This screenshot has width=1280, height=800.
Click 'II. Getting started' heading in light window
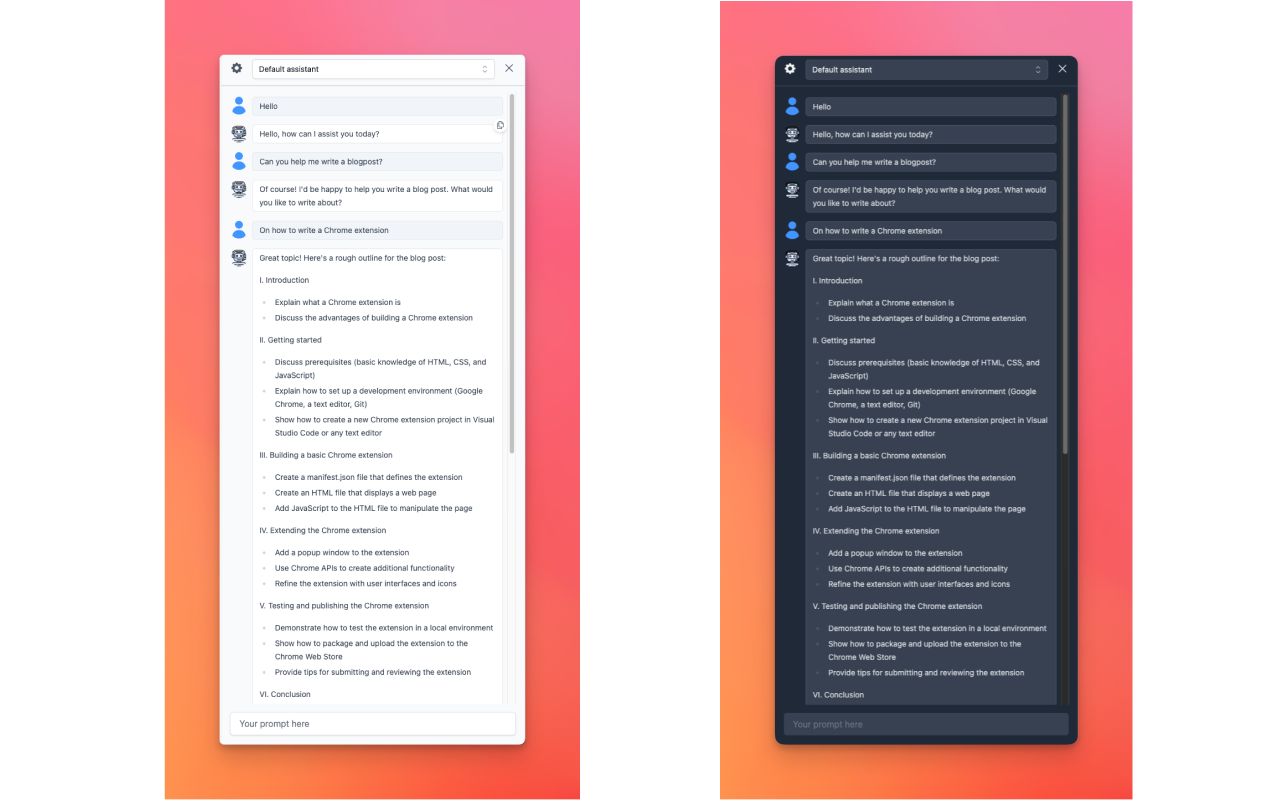click(291, 340)
